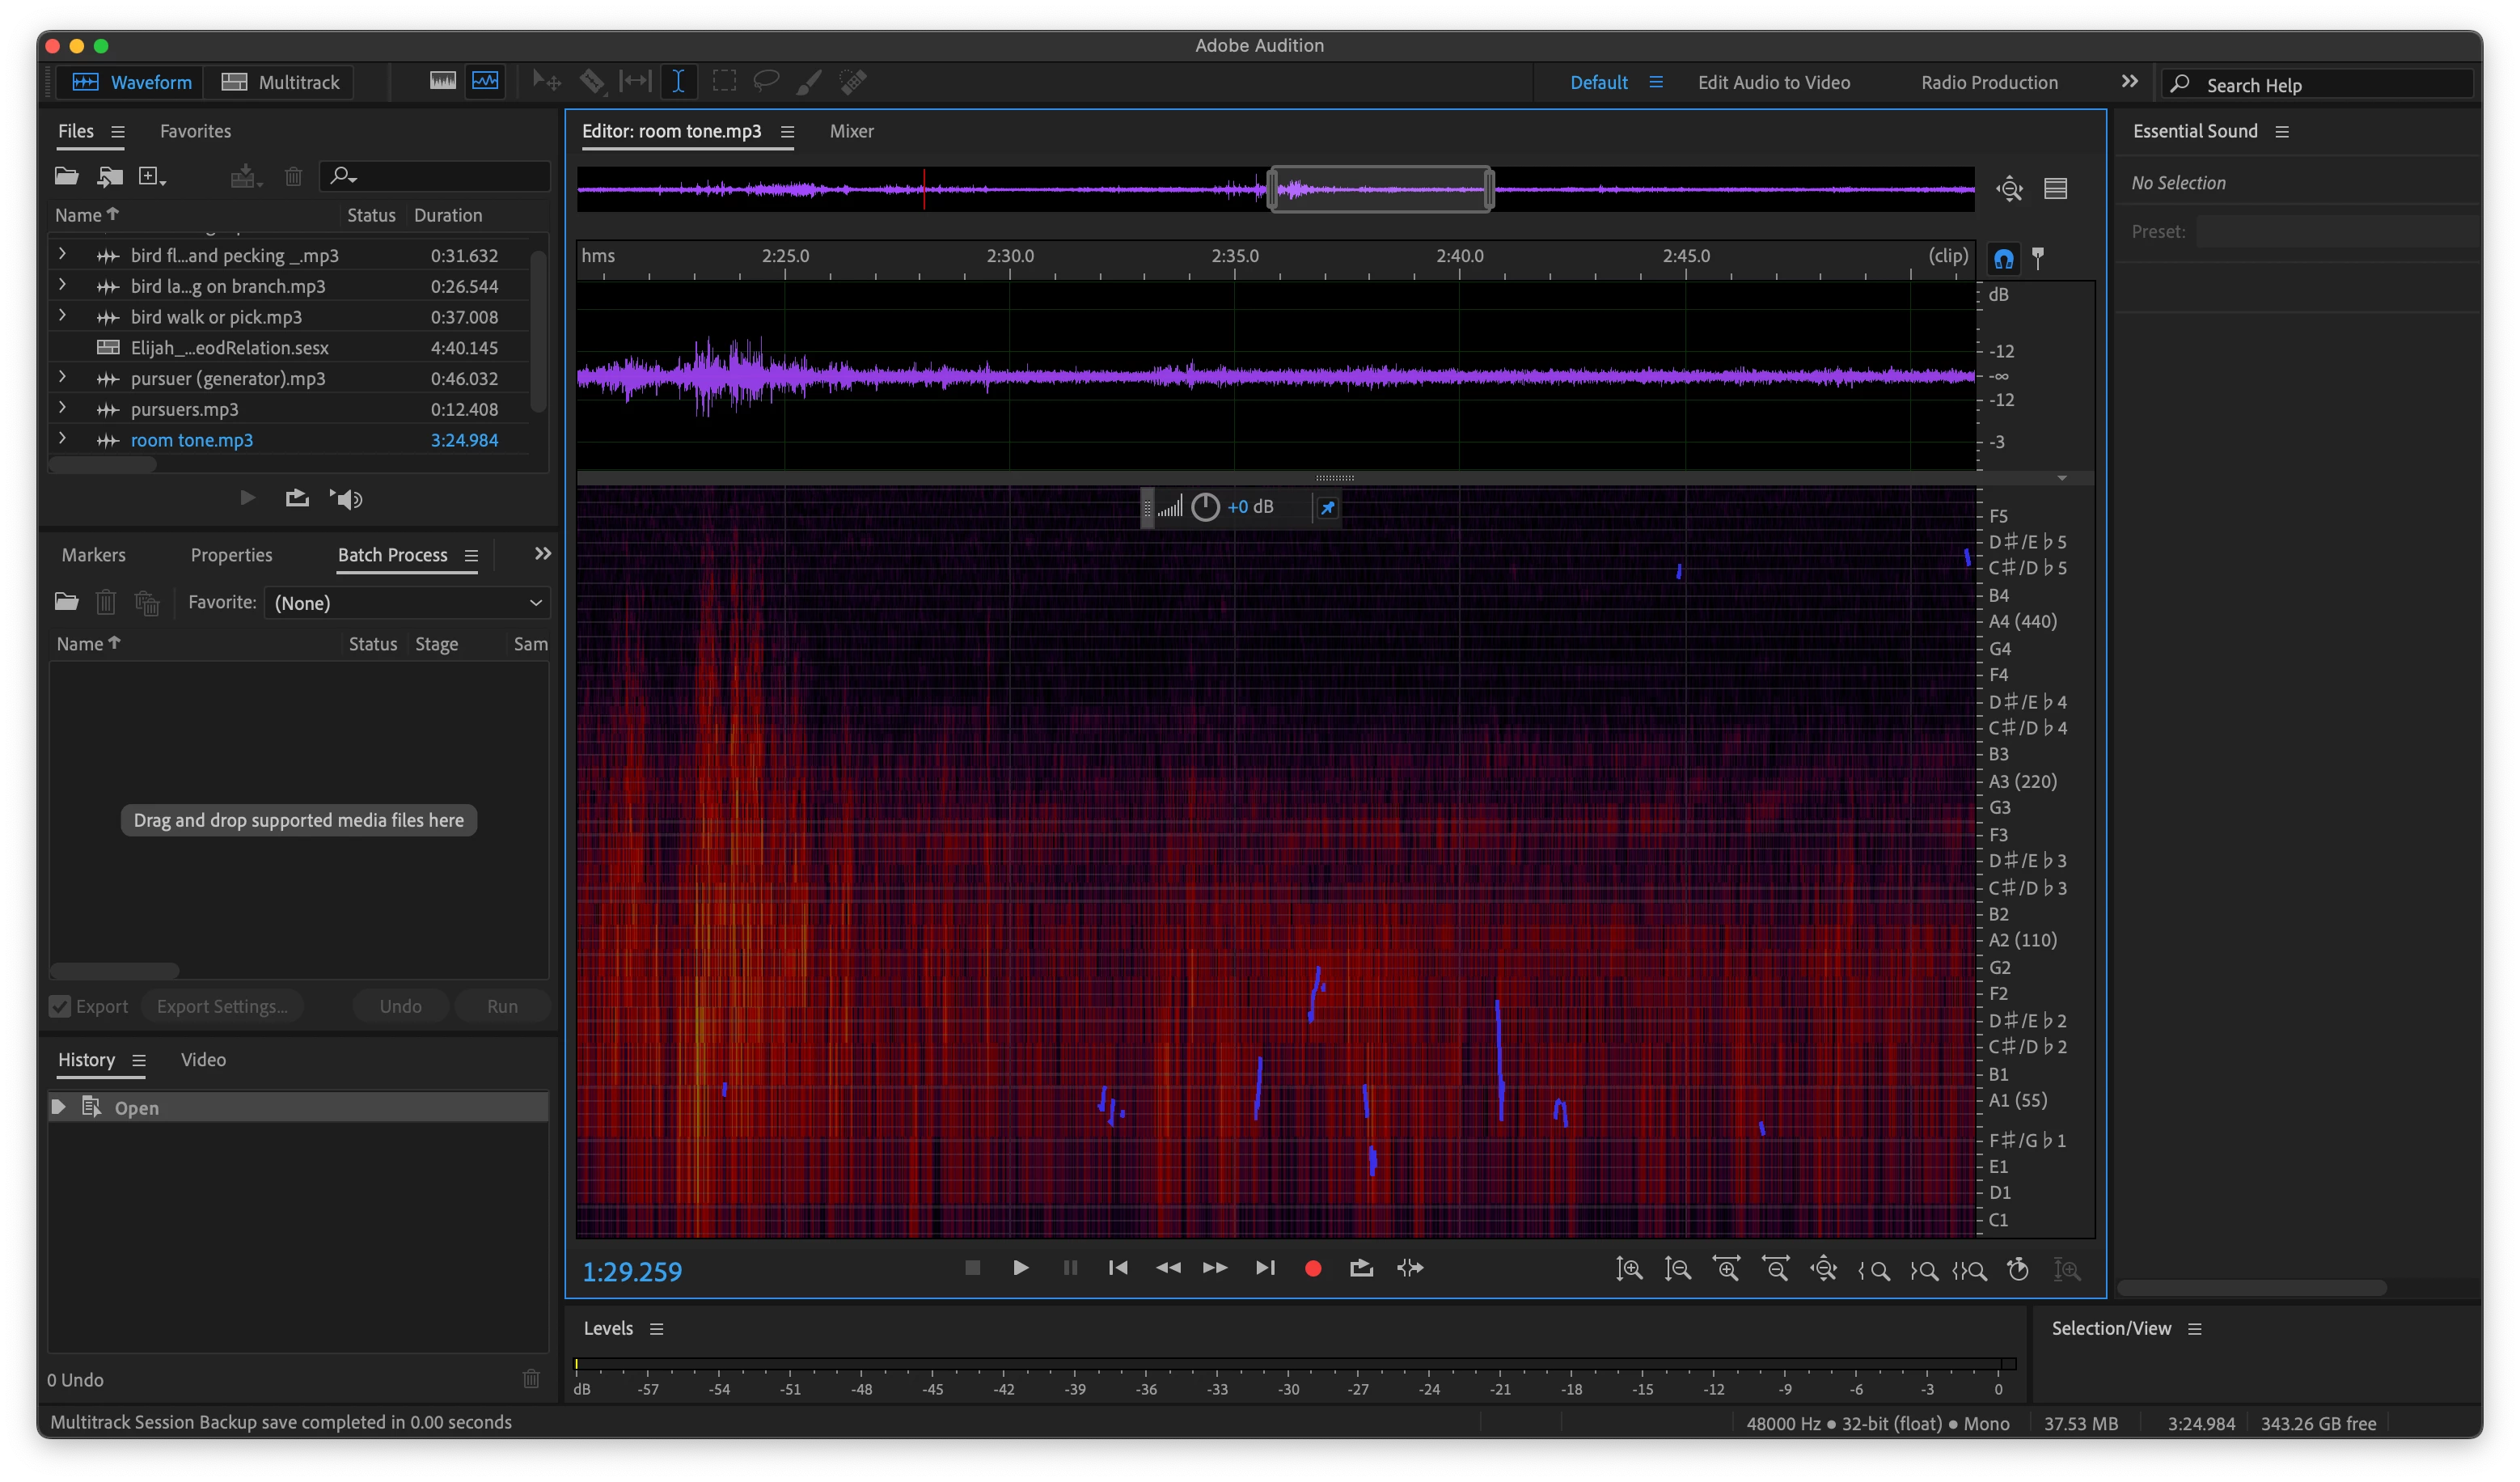
Task: Select the Spot Healing Brush tool
Action: pos(853,81)
